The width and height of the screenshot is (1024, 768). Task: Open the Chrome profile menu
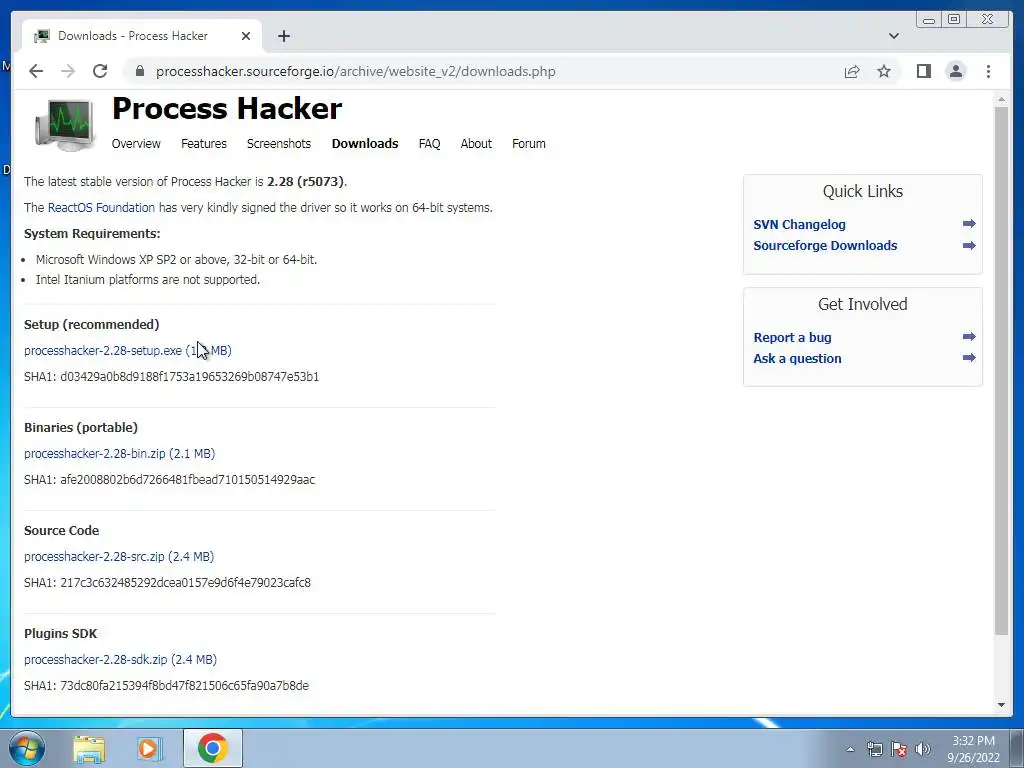click(x=955, y=71)
